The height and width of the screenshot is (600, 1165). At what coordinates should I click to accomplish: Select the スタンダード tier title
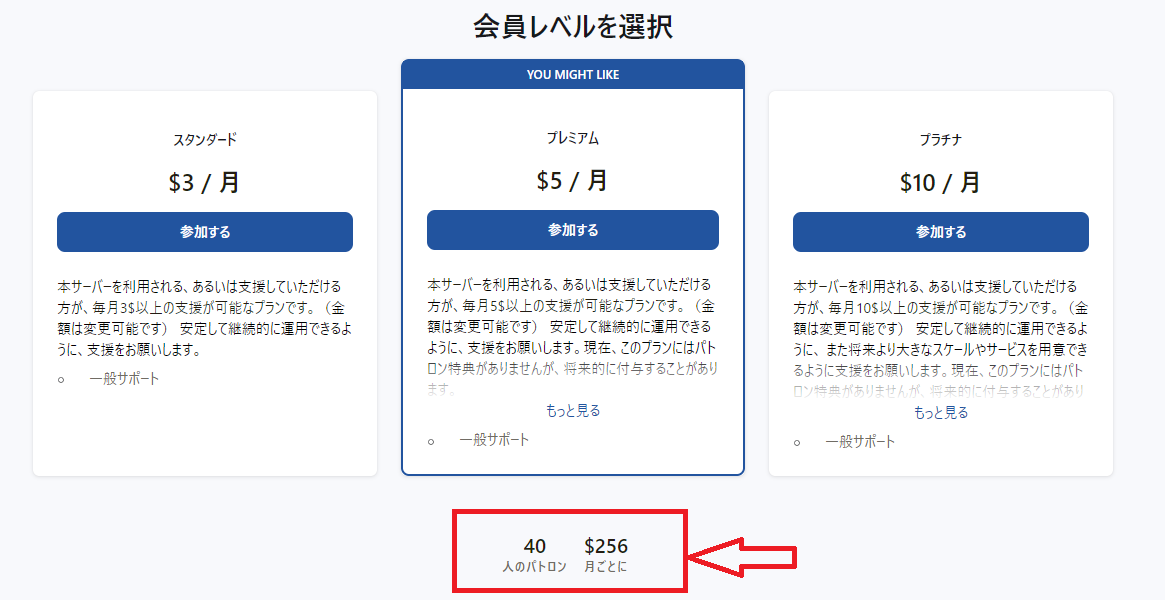point(205,140)
